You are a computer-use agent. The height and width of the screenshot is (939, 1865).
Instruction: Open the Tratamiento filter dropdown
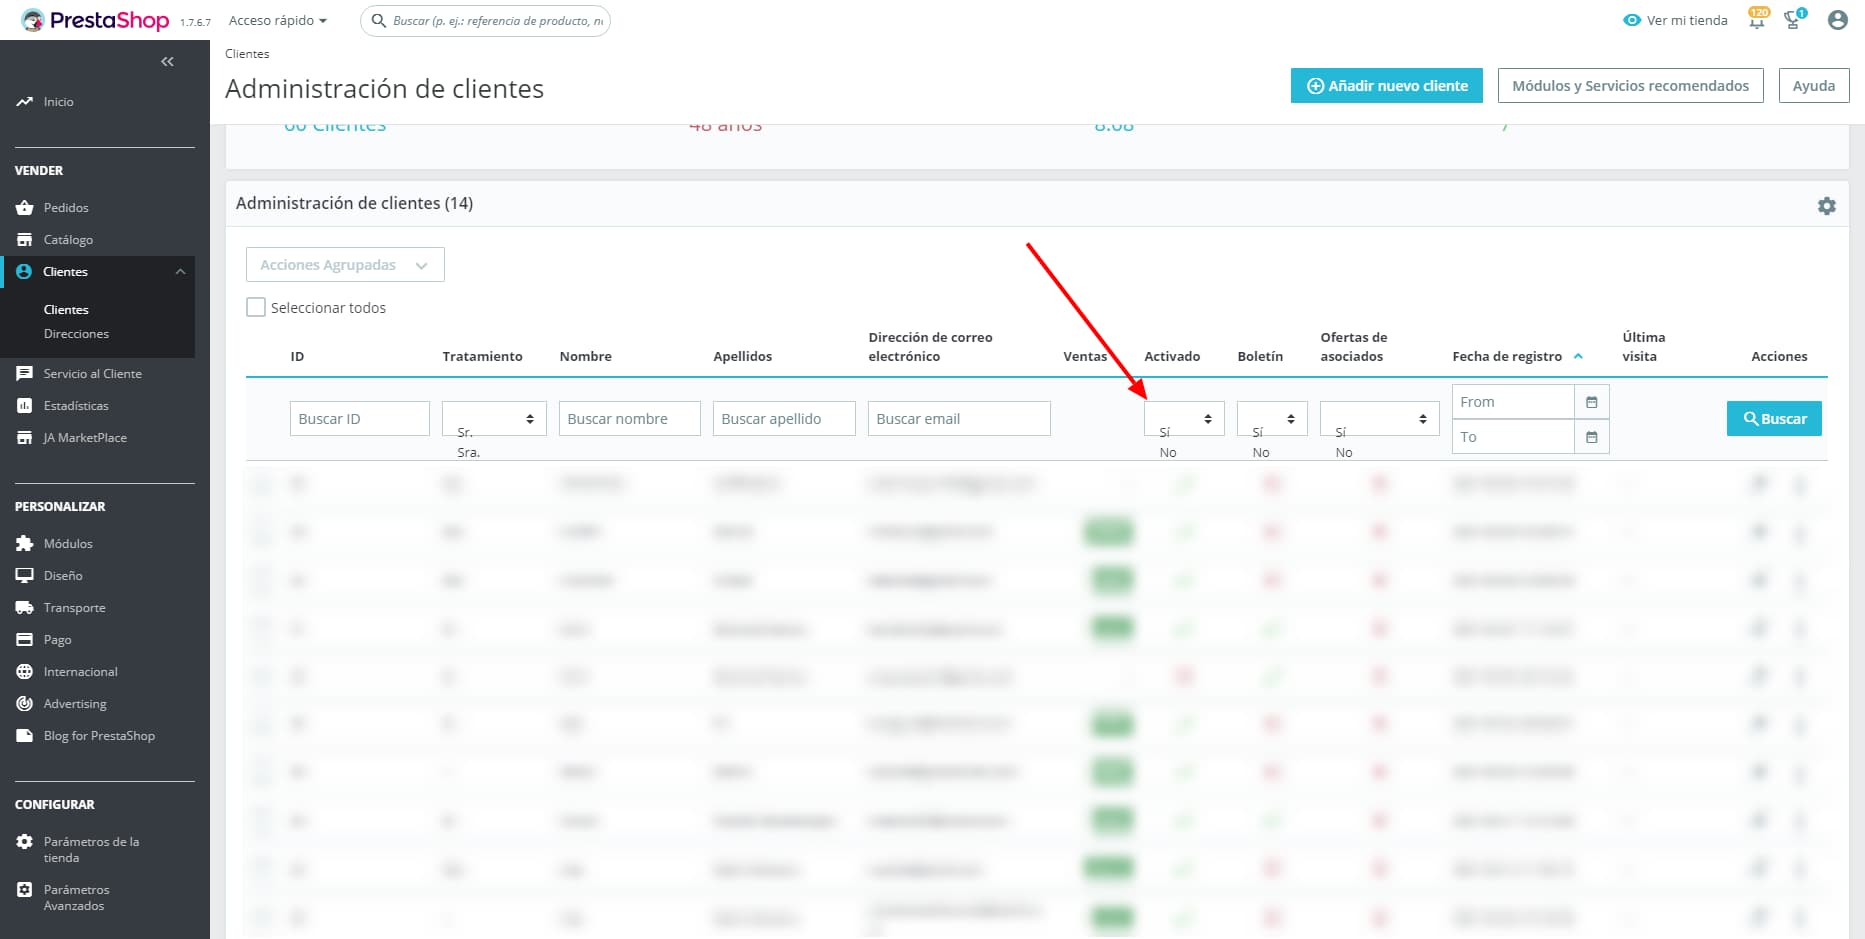coord(494,419)
